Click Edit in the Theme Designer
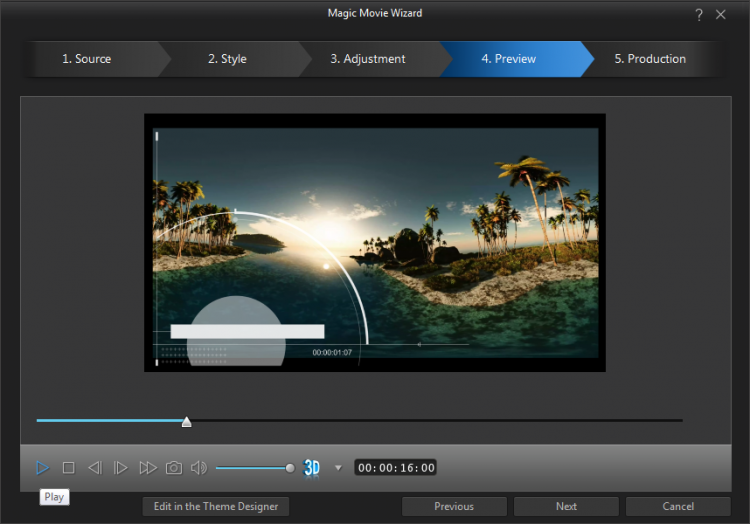The image size is (750, 524). [x=216, y=506]
